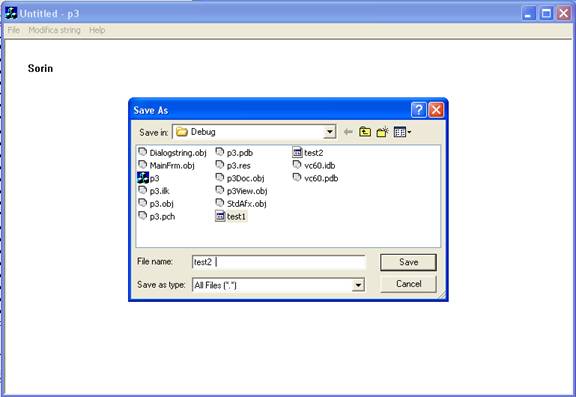
Task: Click the p3.res file icon
Action: (220, 165)
